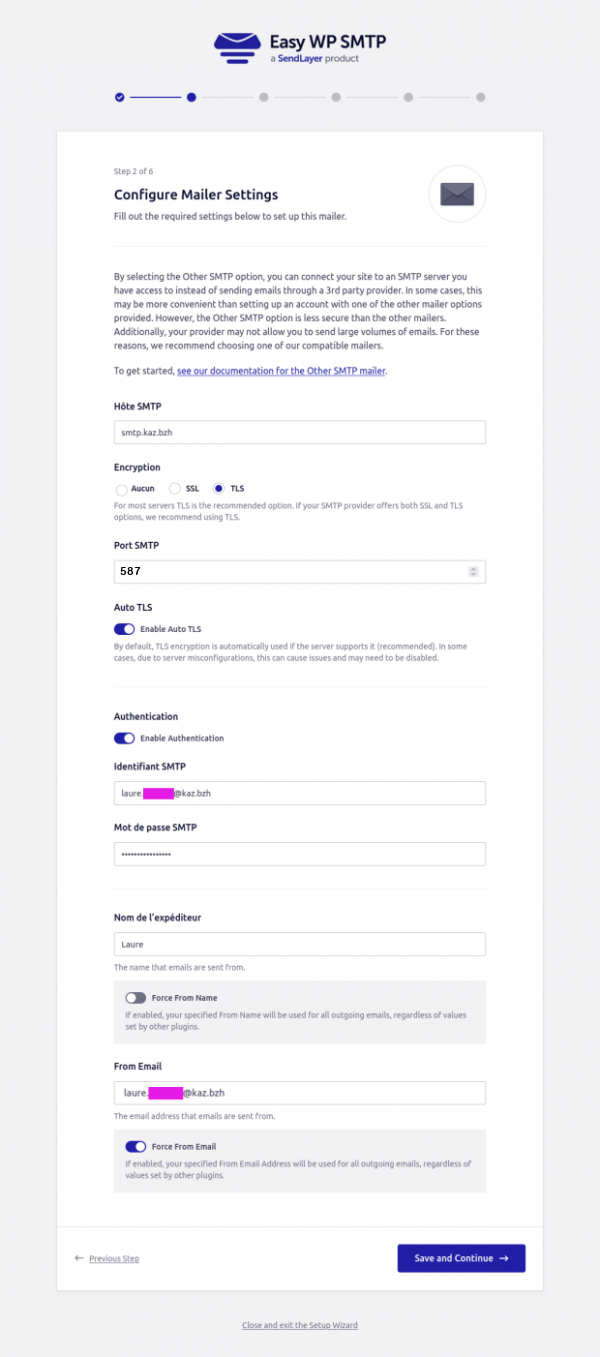The image size is (600, 1357).
Task: Click the current step two indicator dot
Action: (x=191, y=97)
